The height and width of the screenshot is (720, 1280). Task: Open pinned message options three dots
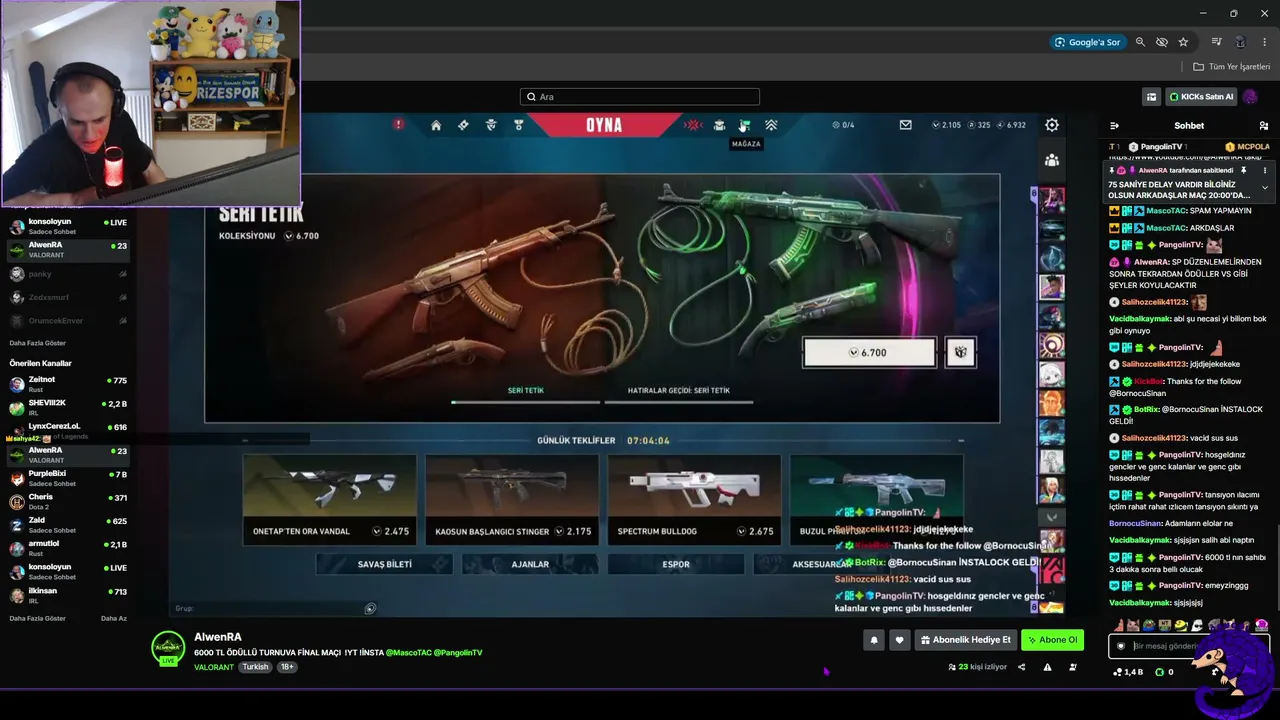point(1264,171)
